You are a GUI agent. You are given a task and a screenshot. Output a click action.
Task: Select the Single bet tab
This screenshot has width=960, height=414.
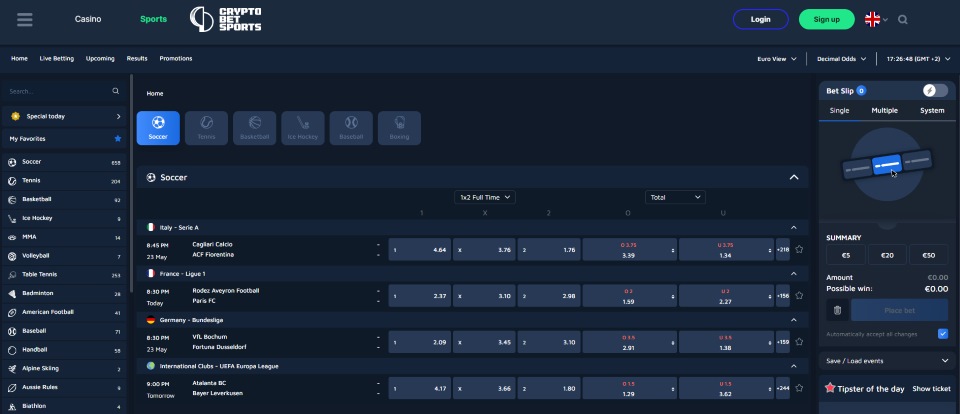pos(839,110)
